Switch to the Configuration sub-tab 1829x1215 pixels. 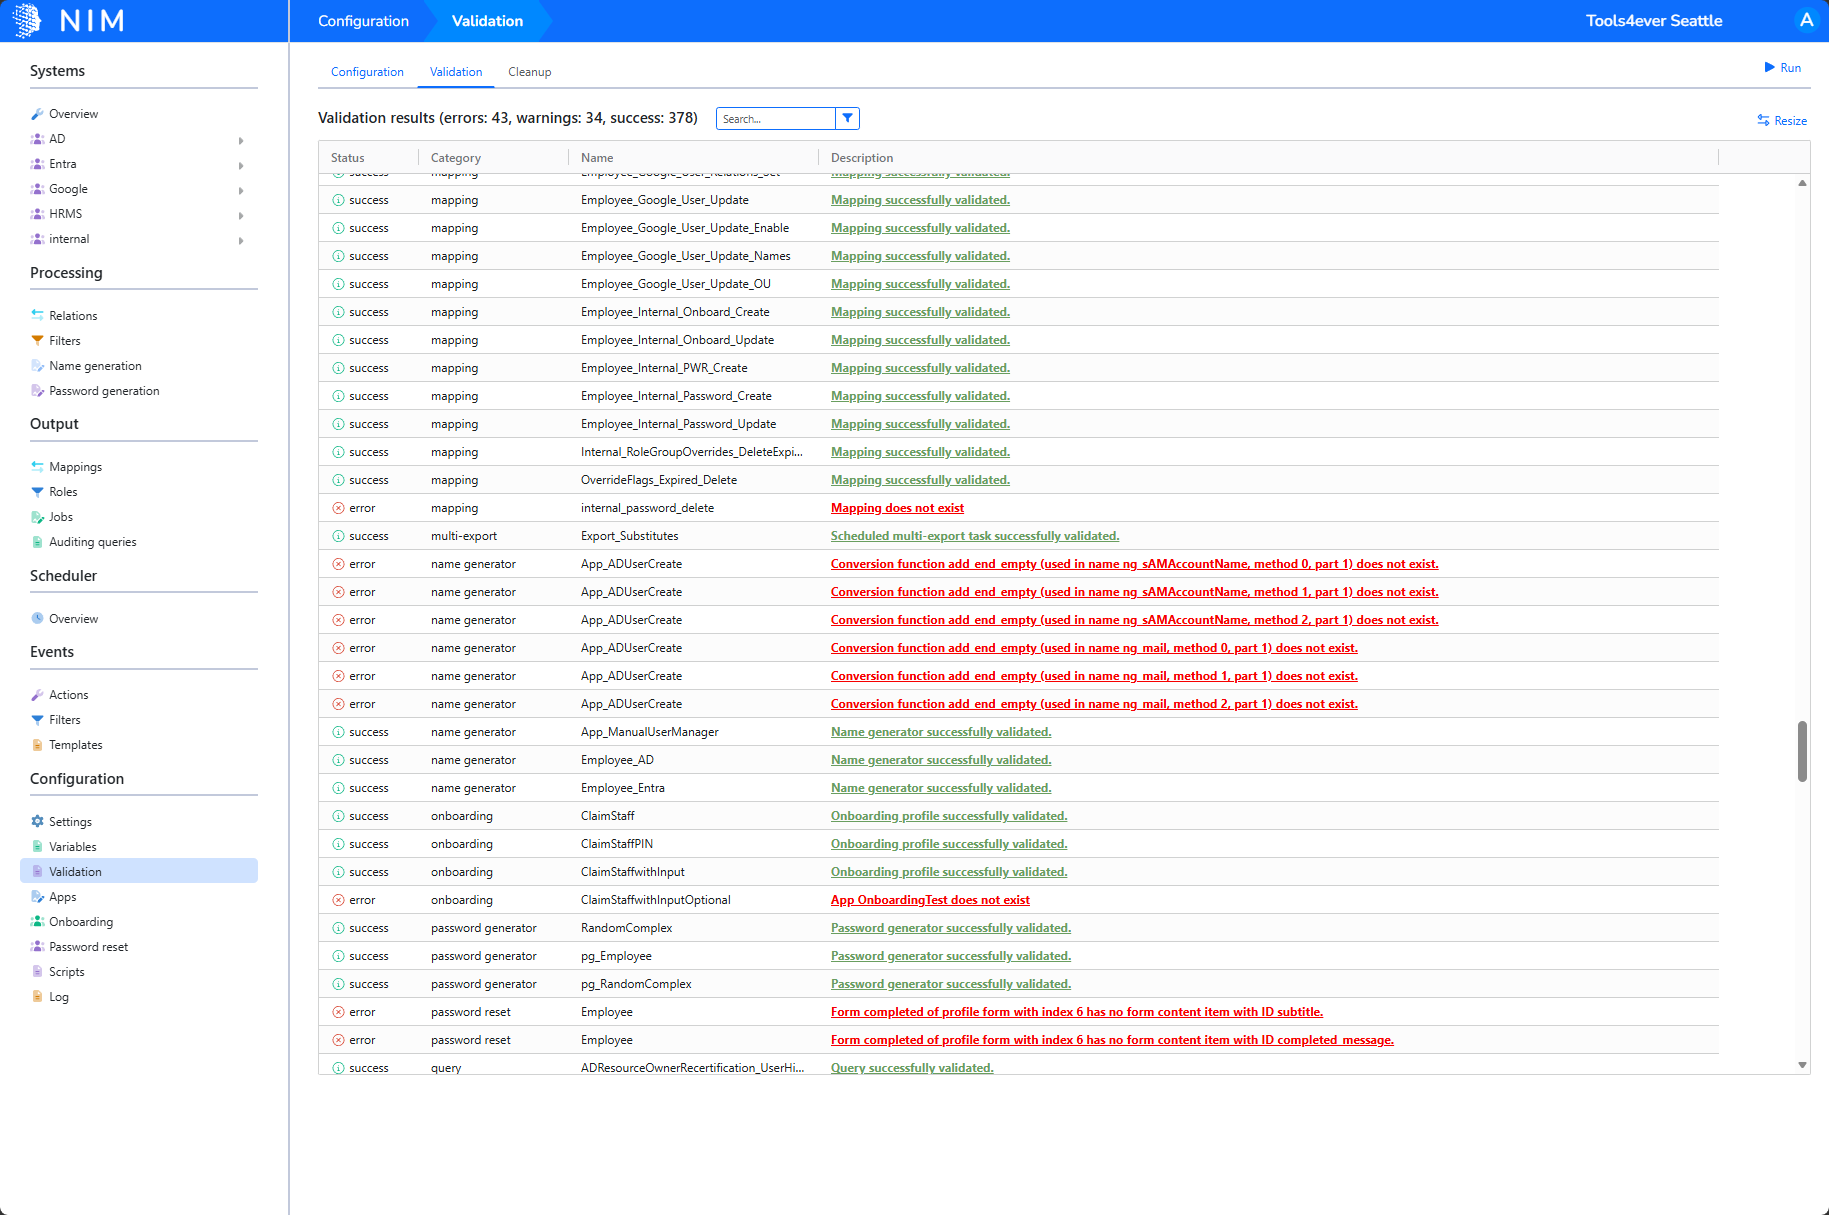click(x=367, y=72)
